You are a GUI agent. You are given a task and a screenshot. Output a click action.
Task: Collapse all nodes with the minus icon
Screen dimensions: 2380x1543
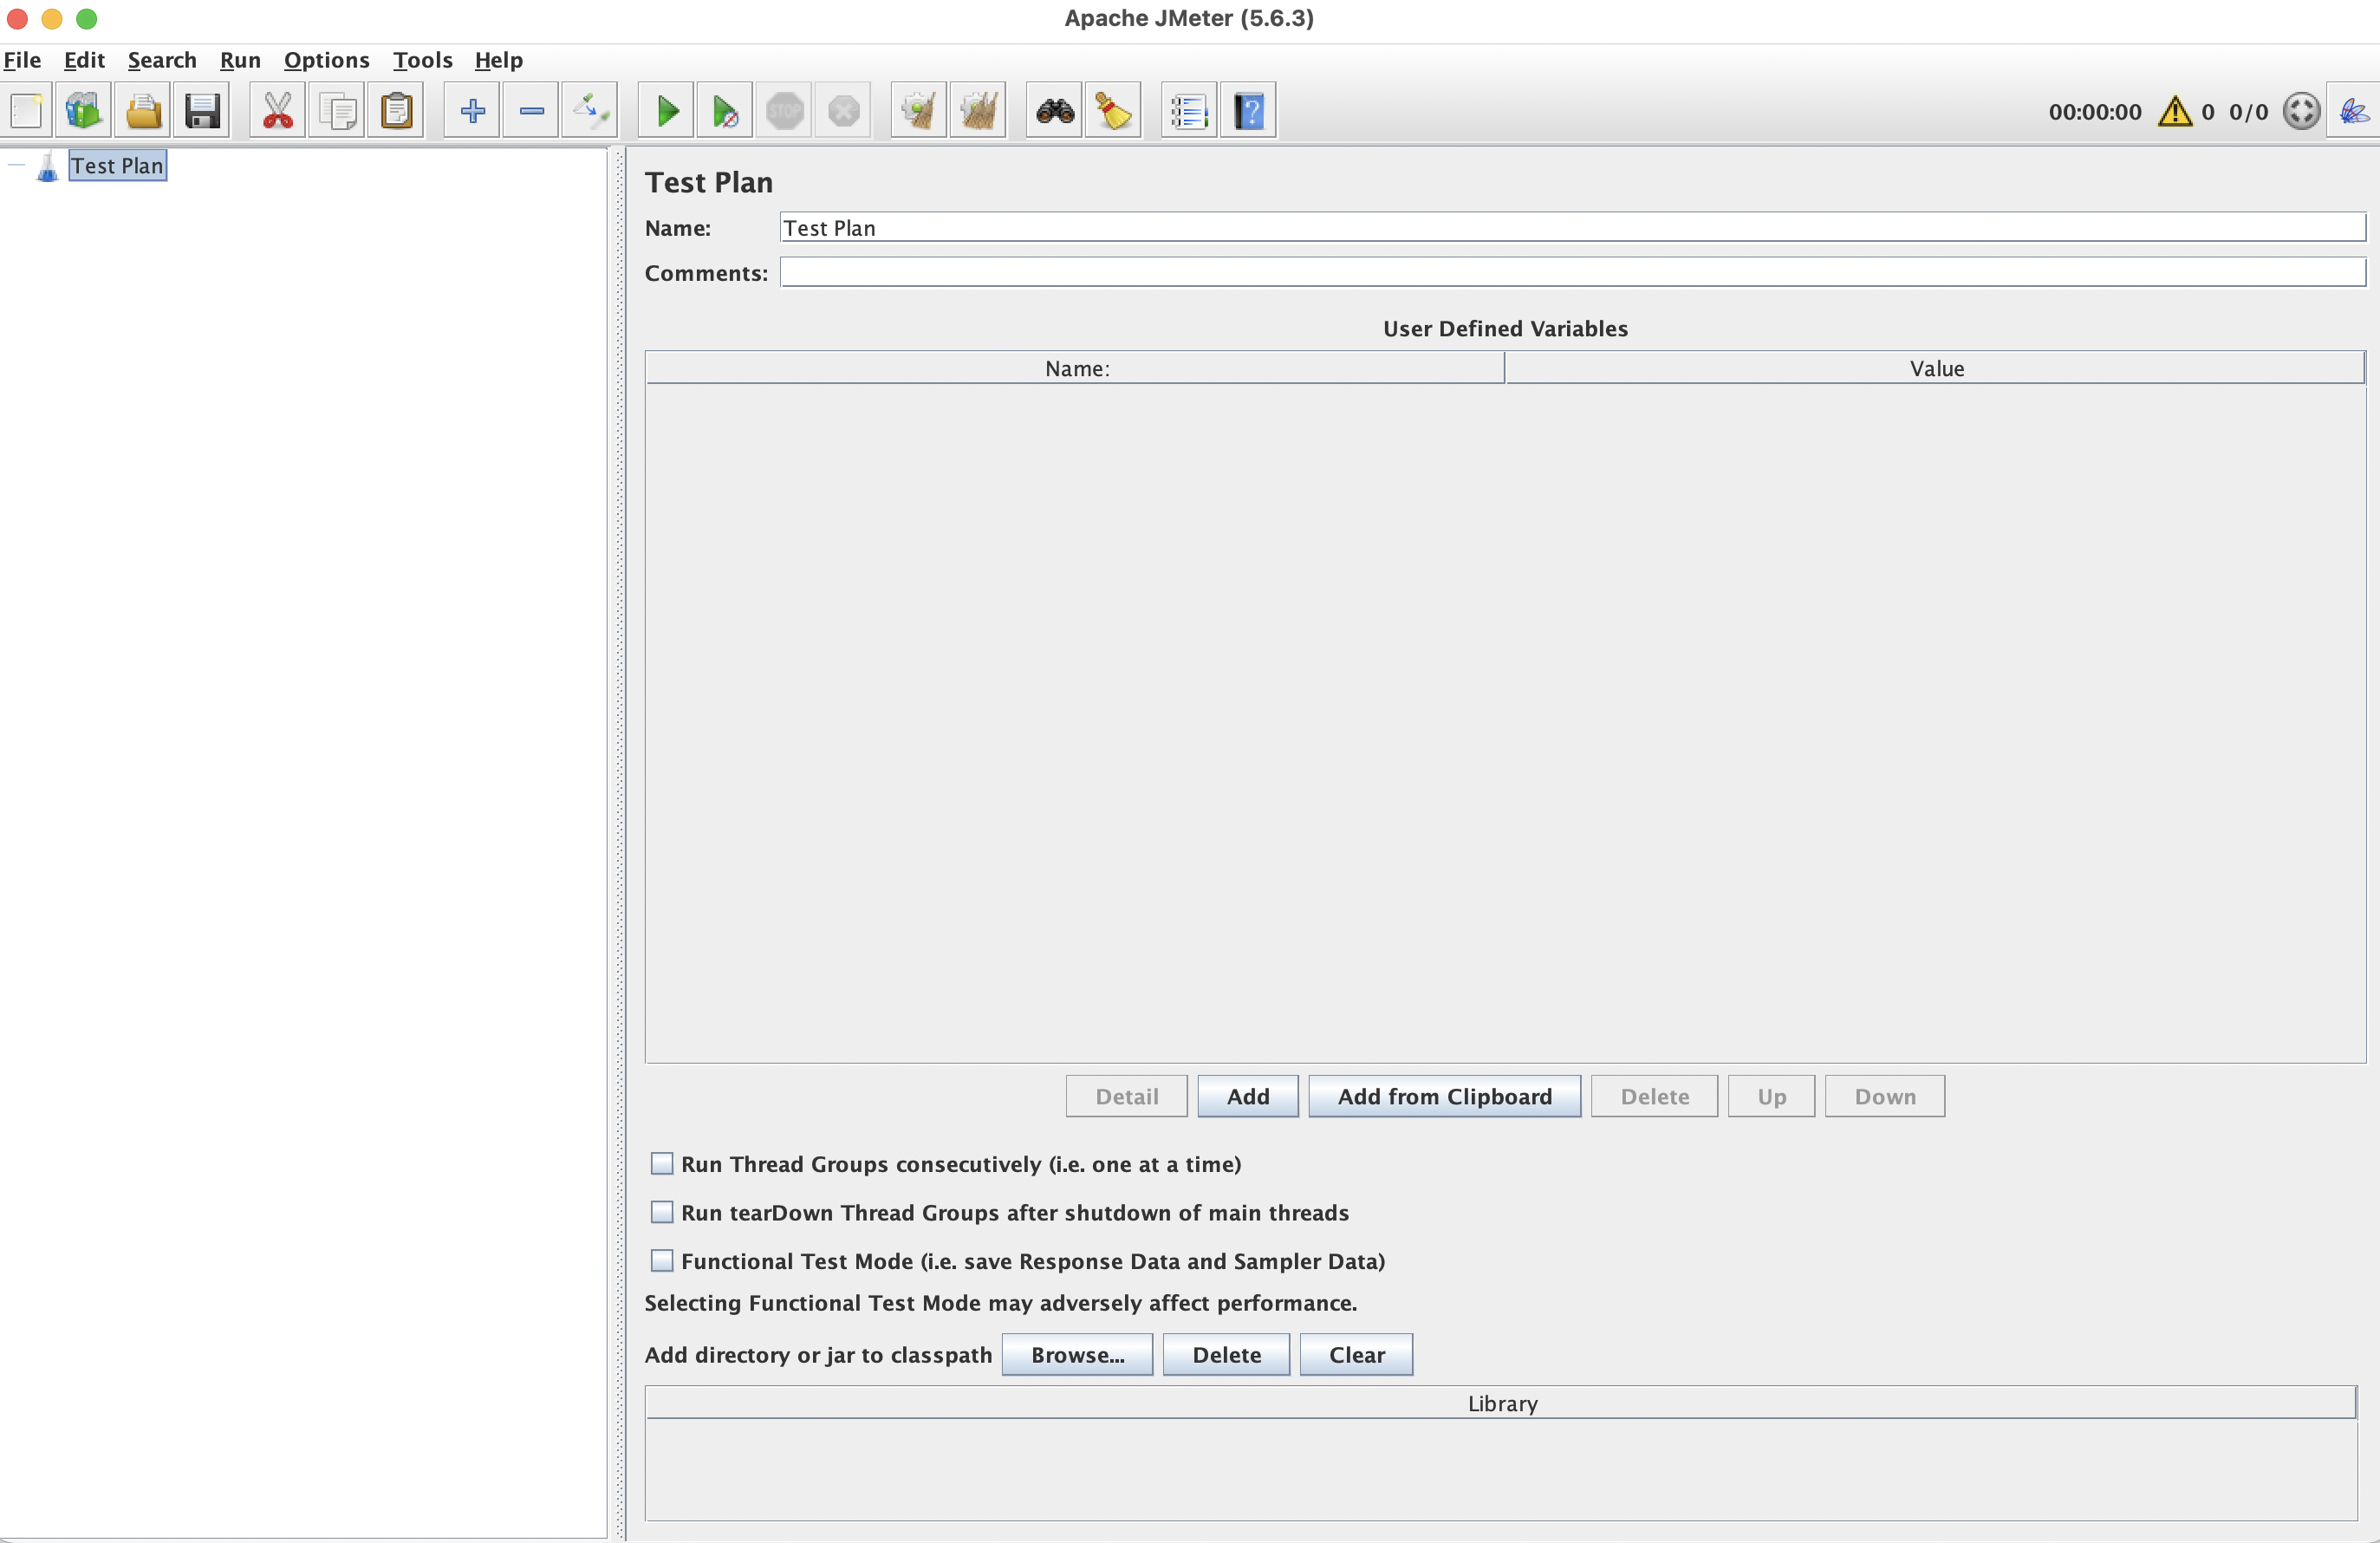pos(531,111)
